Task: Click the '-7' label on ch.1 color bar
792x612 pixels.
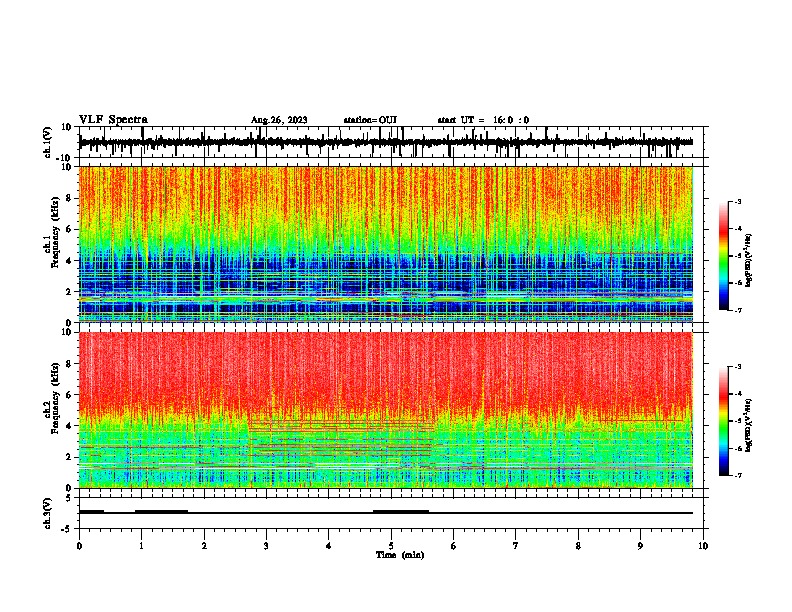Action: (x=737, y=310)
